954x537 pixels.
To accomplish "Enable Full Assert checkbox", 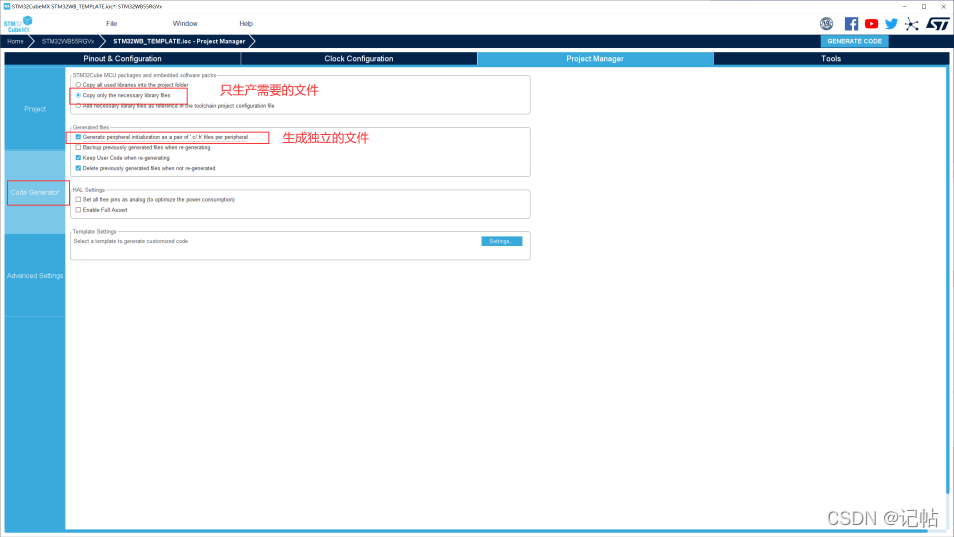I will tap(78, 210).
